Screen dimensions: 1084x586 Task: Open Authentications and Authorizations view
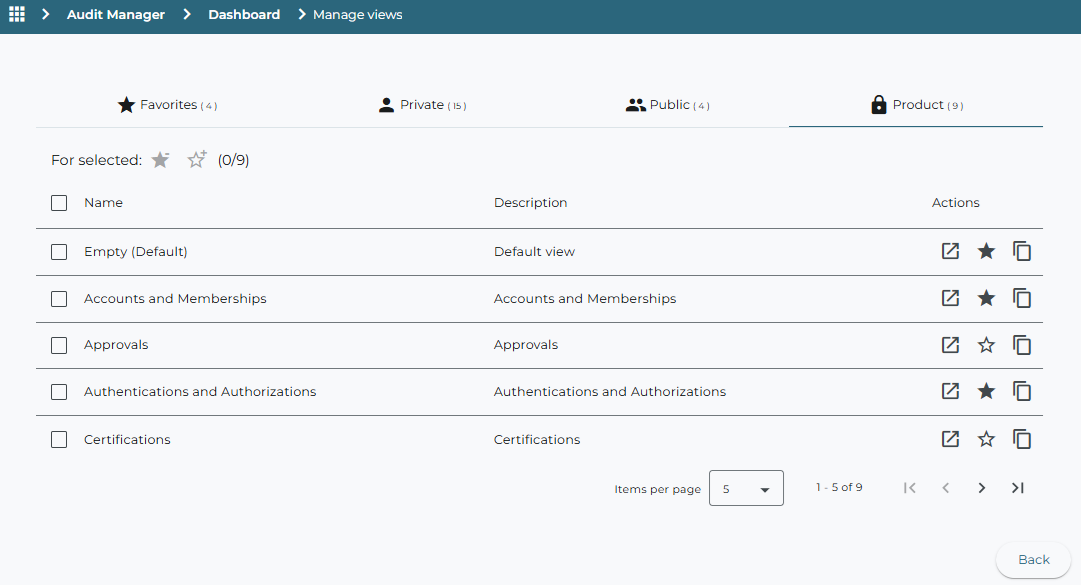click(951, 391)
